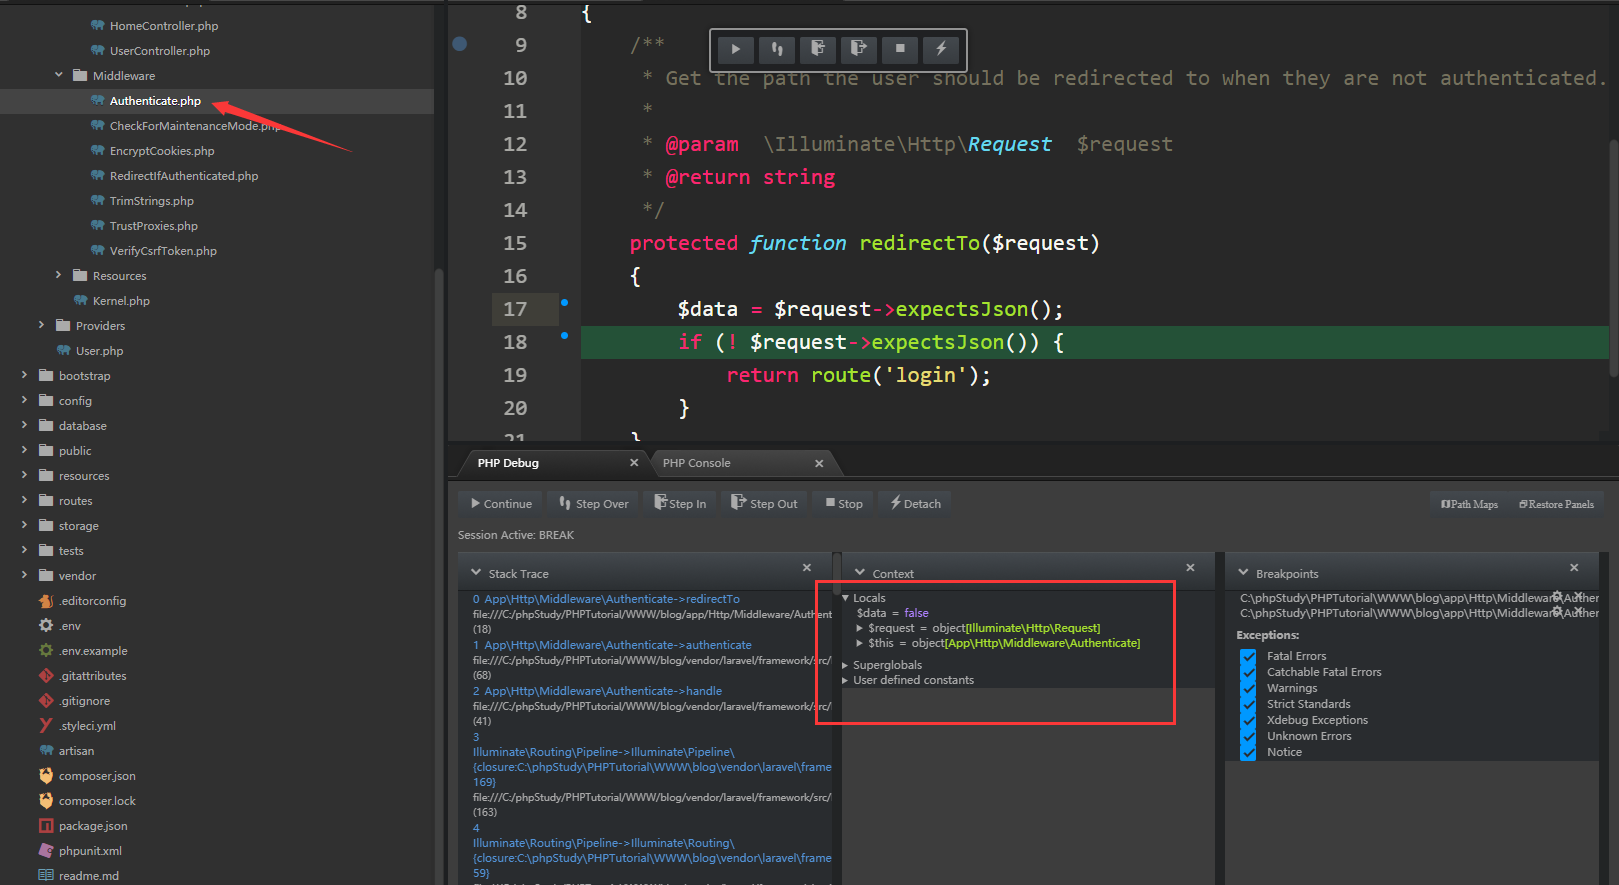Open User.php file

[x=99, y=351]
